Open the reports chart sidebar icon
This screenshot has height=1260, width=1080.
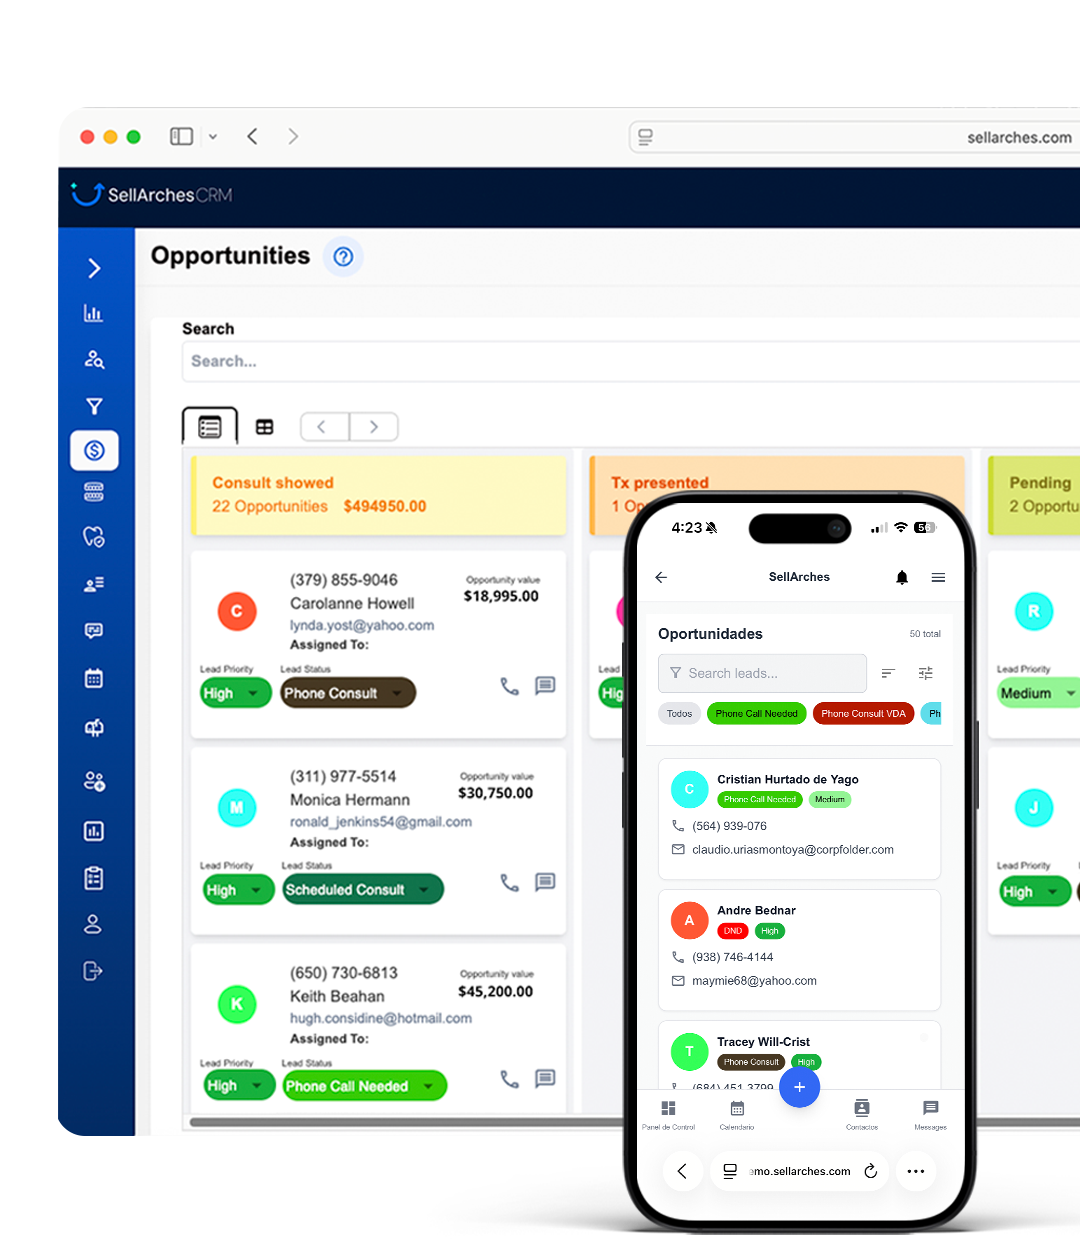tap(94, 831)
